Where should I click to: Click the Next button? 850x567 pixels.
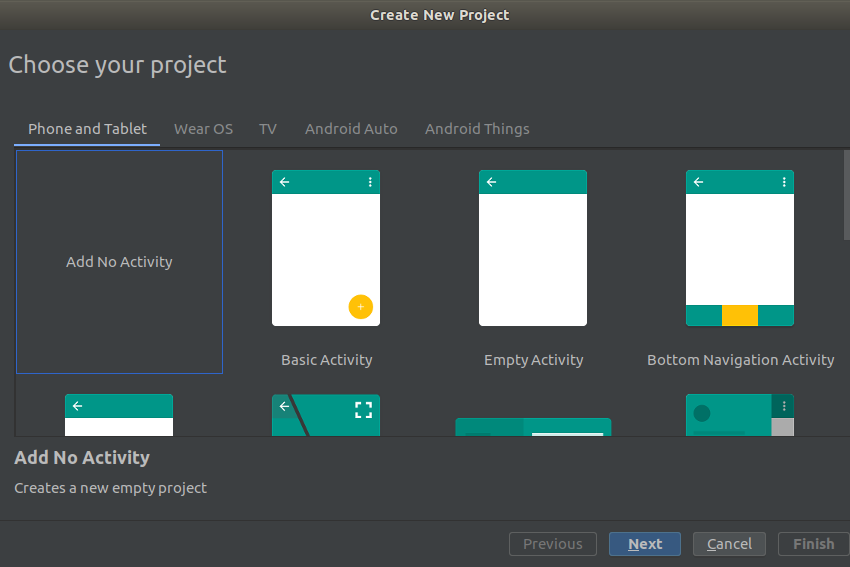click(645, 544)
